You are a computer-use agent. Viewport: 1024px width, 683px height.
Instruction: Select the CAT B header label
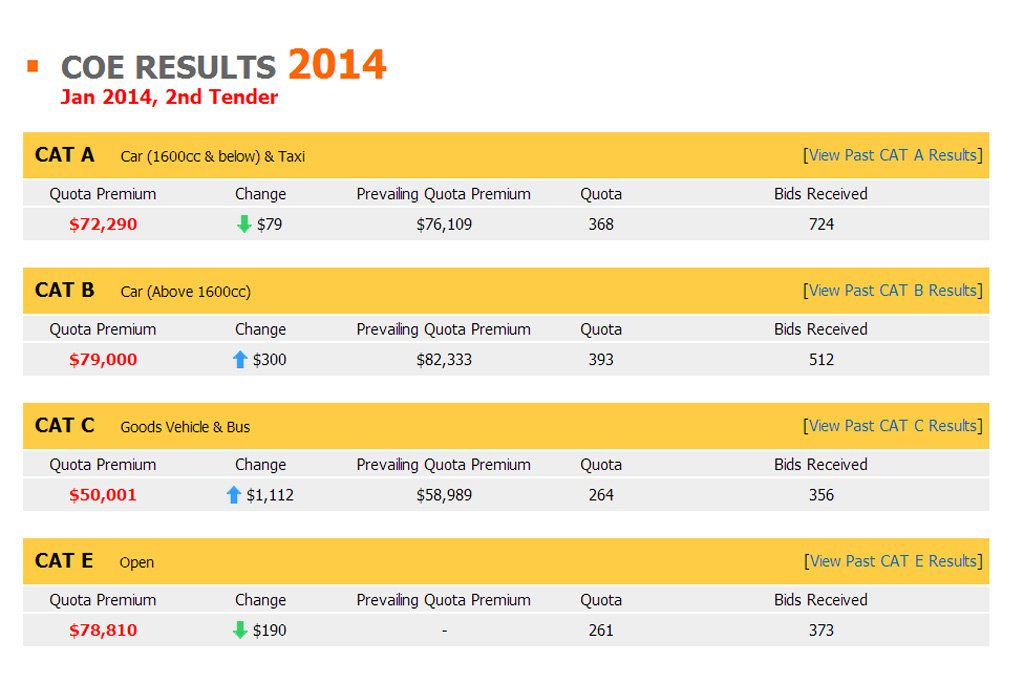click(x=65, y=290)
